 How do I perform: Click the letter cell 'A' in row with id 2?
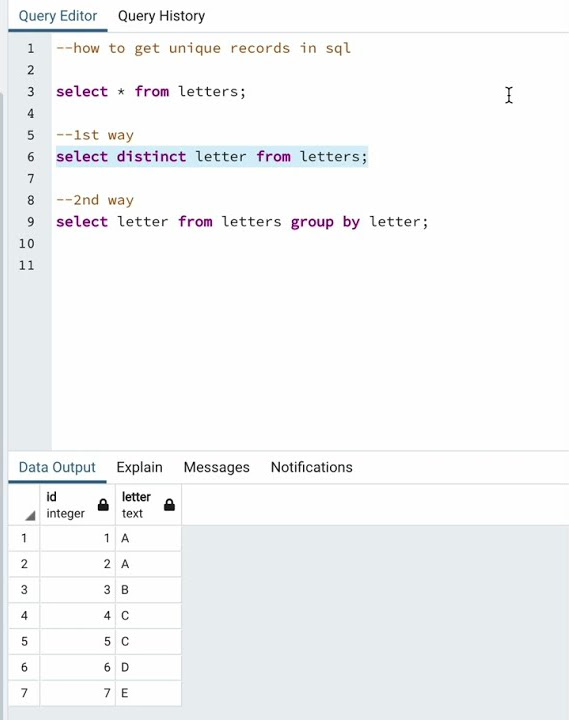(x=148, y=564)
